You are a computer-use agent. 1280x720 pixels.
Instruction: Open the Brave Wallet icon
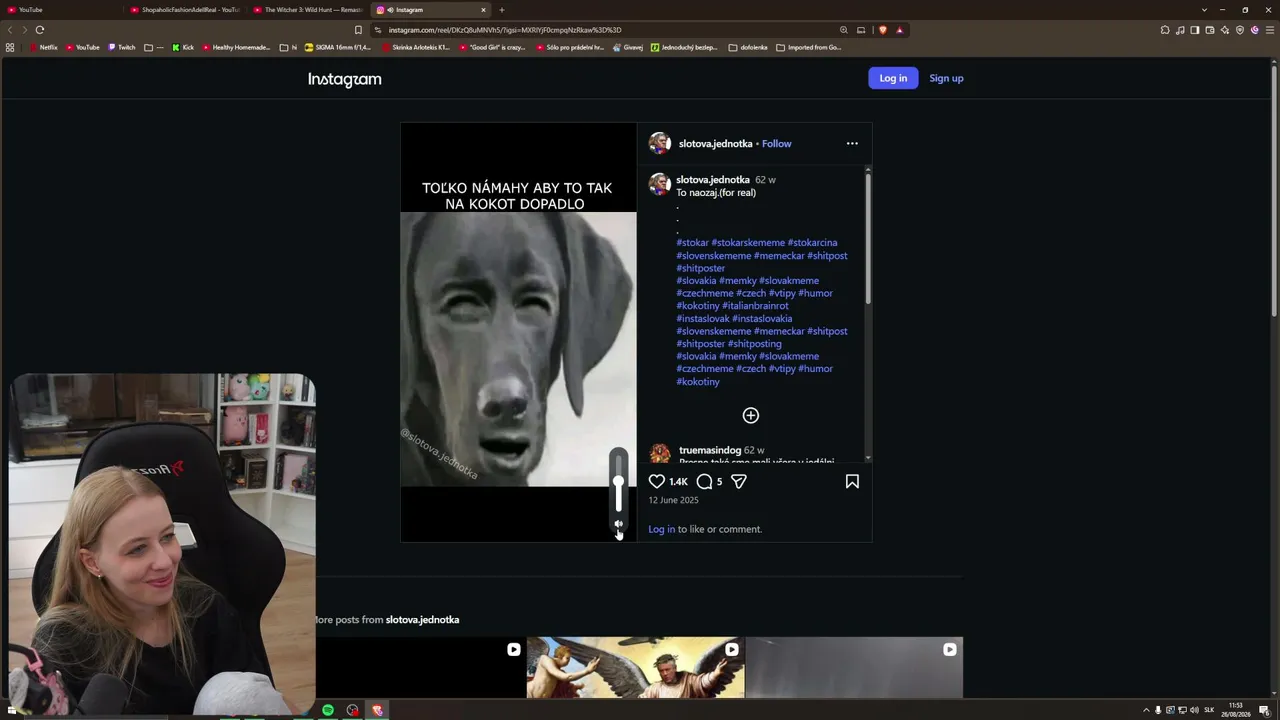[1210, 30]
